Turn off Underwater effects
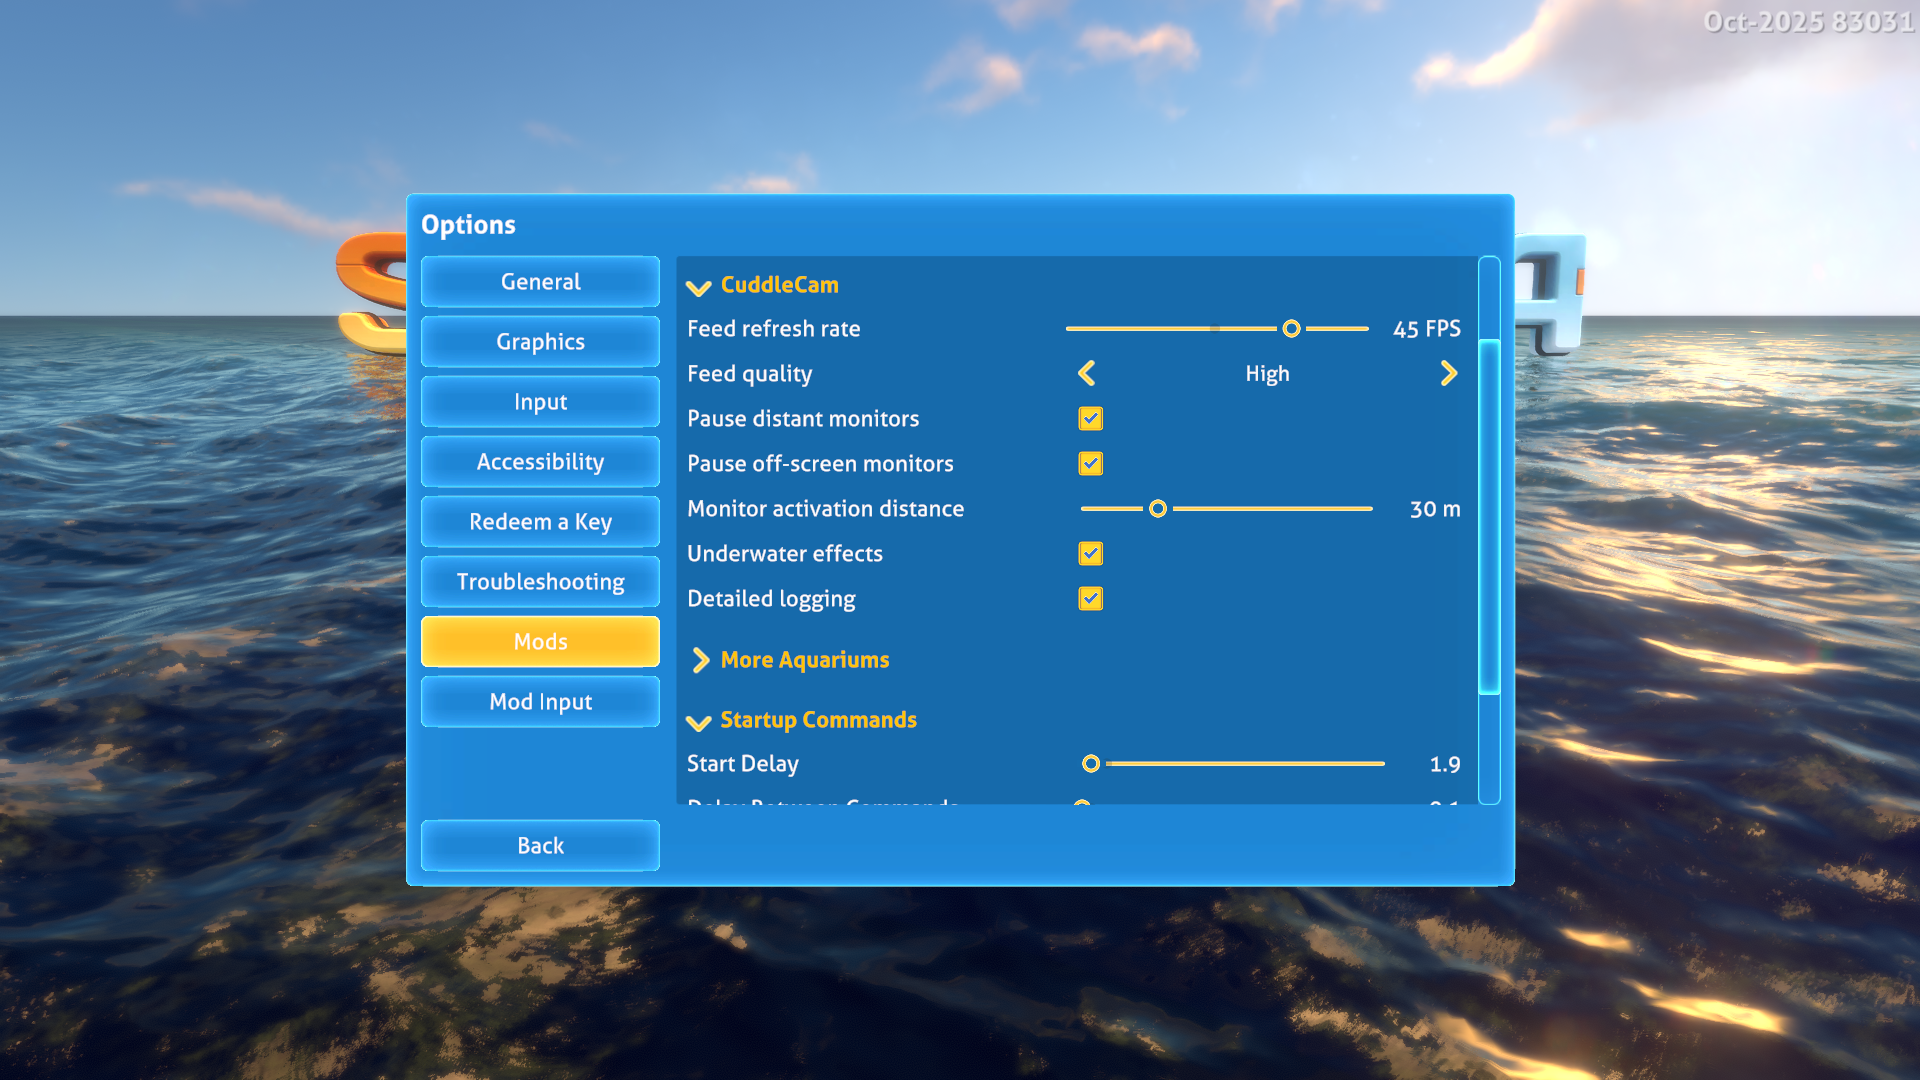The width and height of the screenshot is (1920, 1080). [1091, 554]
